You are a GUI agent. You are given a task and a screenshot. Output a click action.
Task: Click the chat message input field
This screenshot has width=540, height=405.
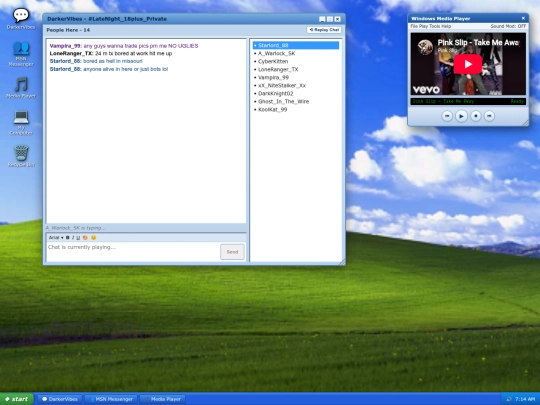pos(133,252)
